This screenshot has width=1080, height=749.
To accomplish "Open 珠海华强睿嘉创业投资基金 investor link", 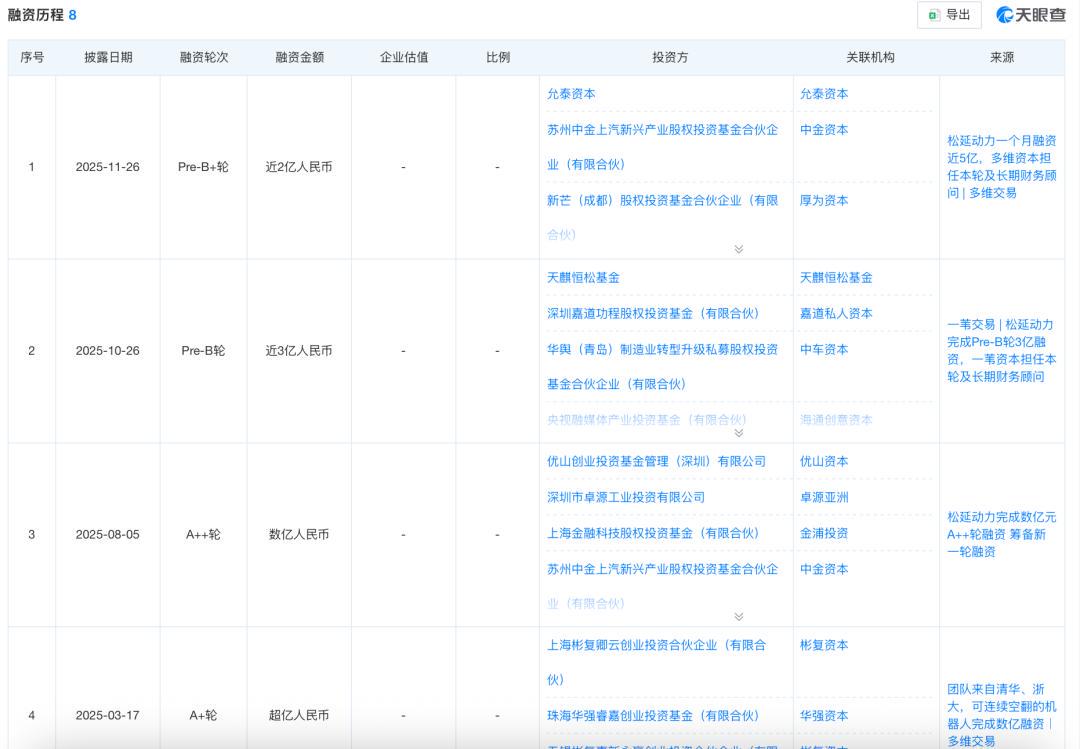I will coord(653,716).
